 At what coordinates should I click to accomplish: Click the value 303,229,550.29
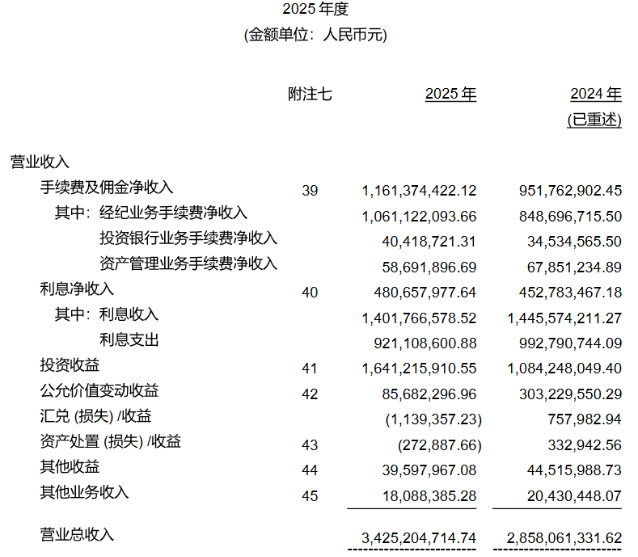[570, 394]
